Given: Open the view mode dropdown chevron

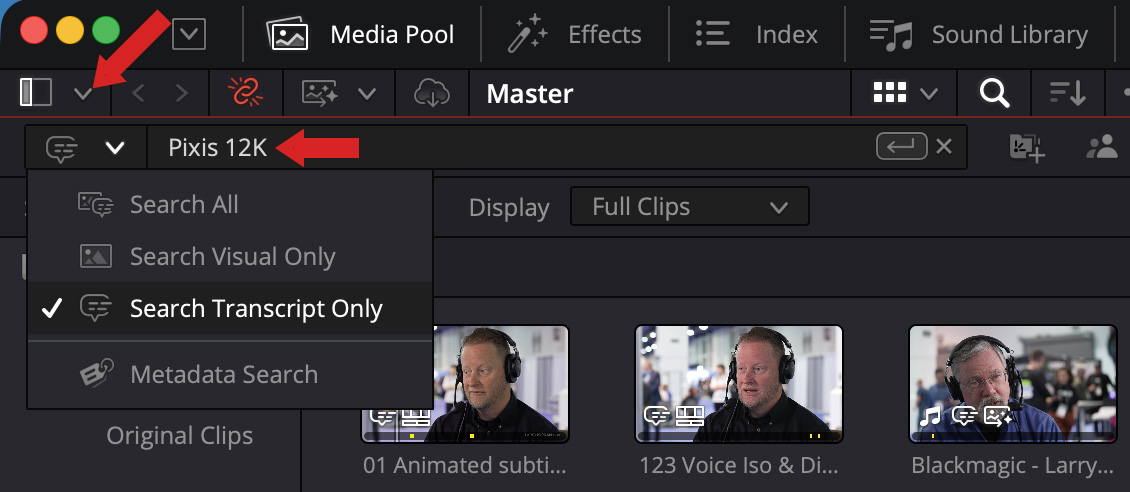Looking at the screenshot, I should (x=929, y=94).
